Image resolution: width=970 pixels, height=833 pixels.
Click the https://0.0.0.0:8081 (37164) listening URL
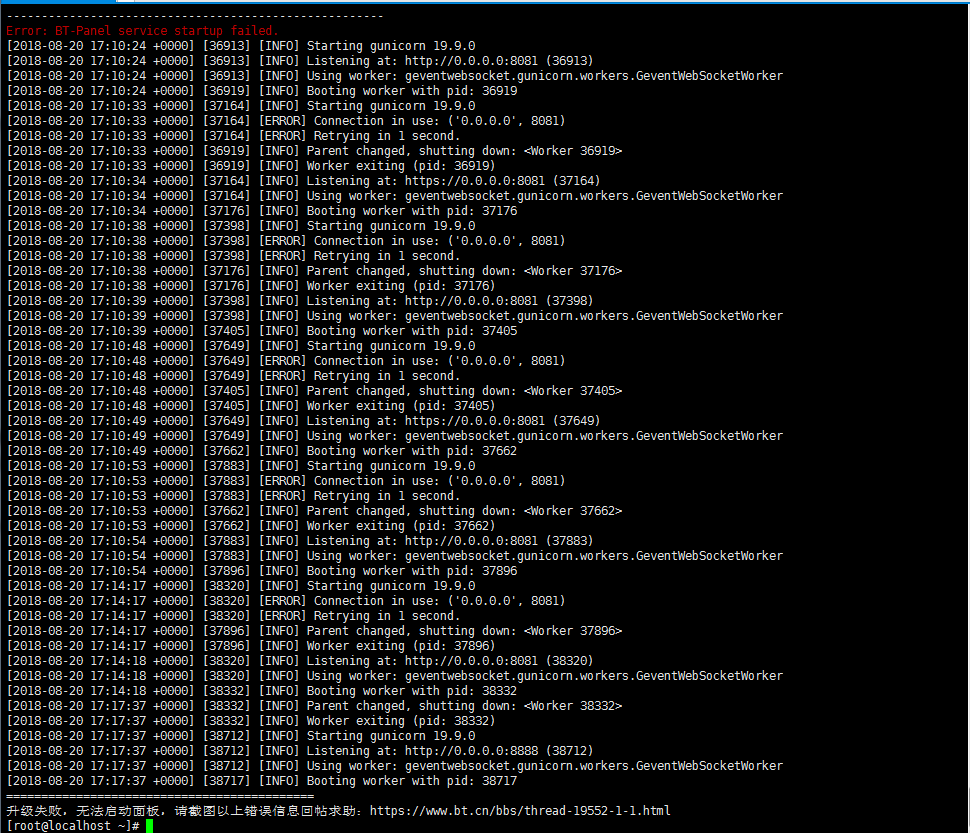(x=502, y=181)
